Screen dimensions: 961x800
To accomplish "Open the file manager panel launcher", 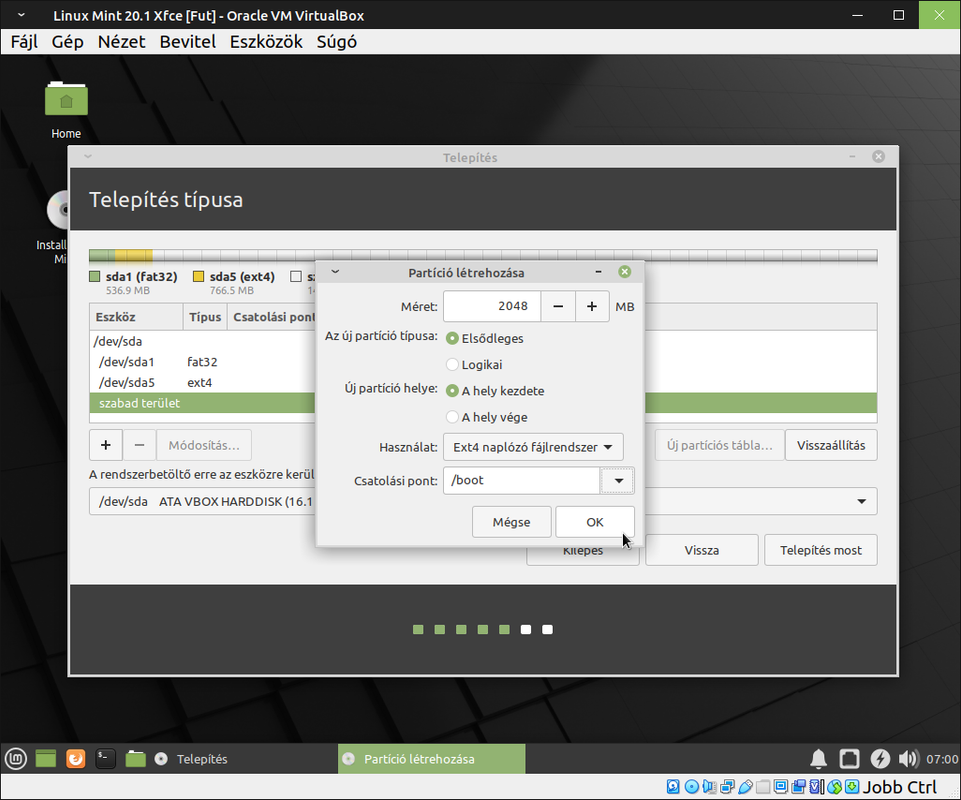I will click(135, 759).
